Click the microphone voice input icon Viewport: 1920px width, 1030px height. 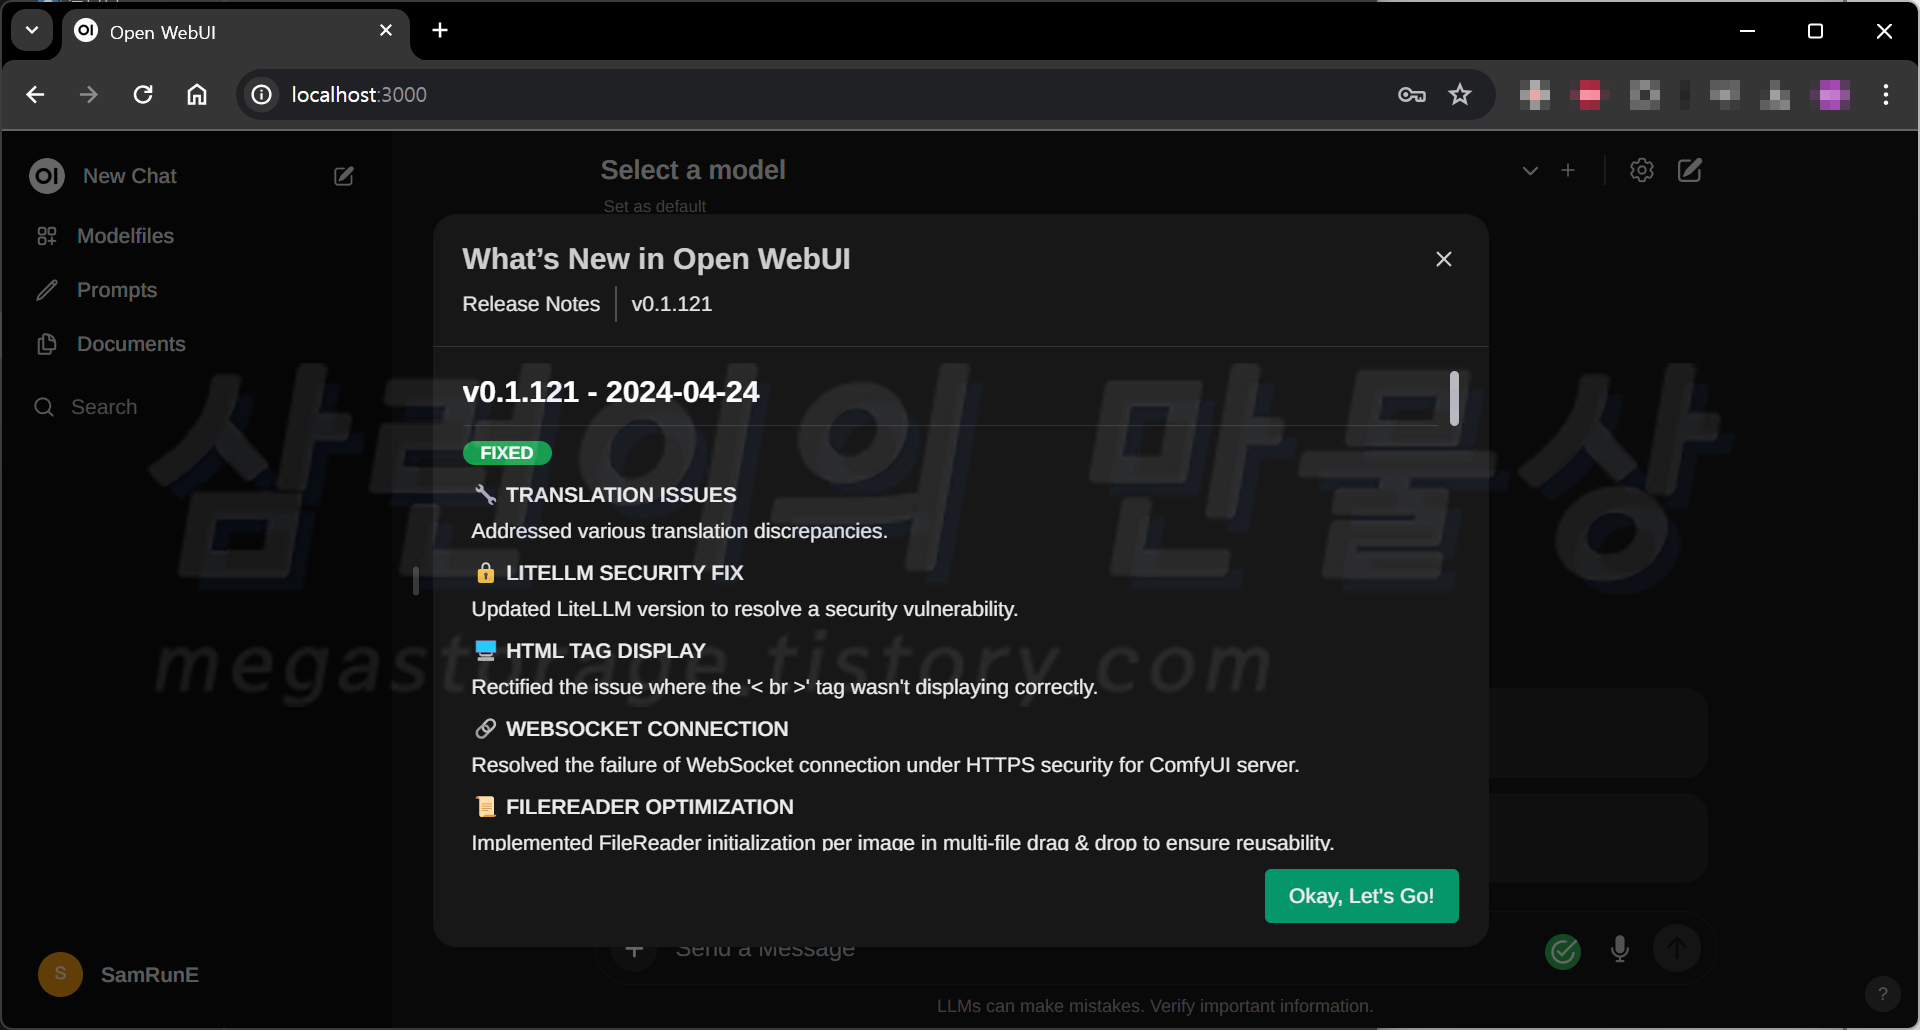[1620, 948]
